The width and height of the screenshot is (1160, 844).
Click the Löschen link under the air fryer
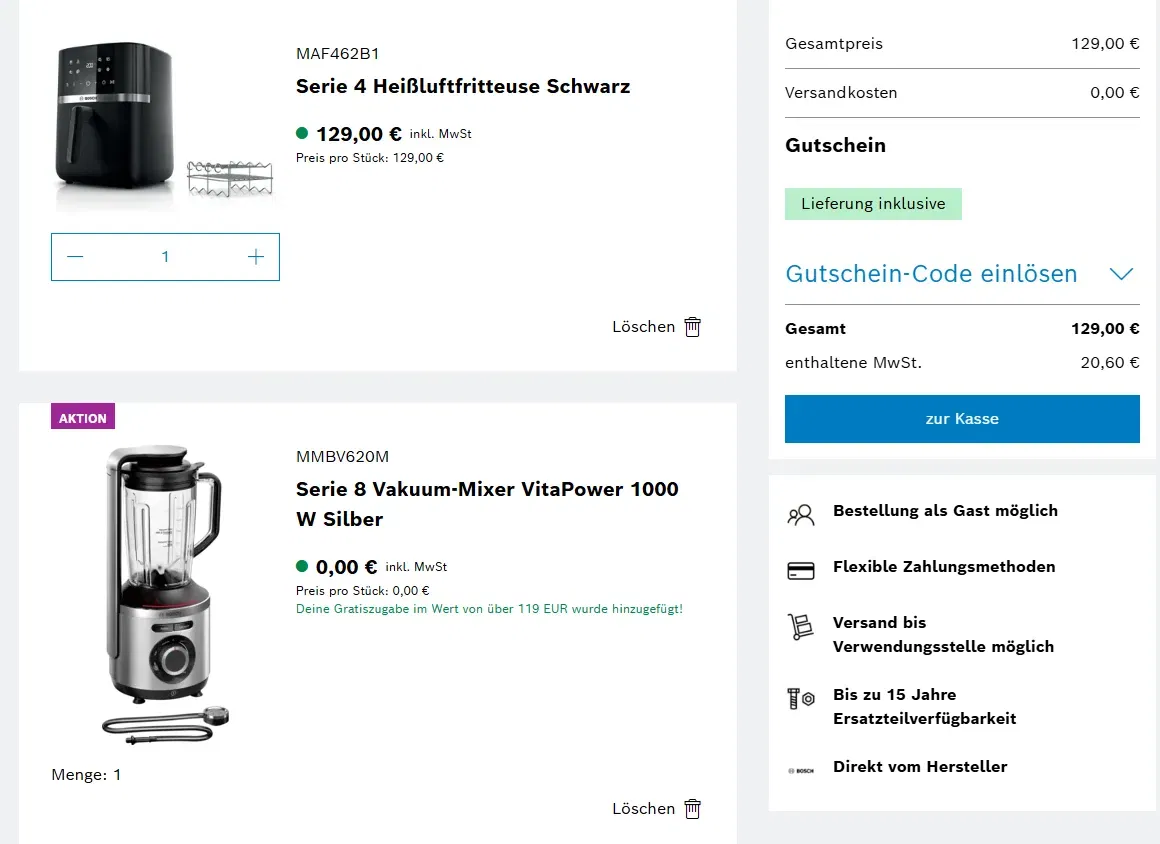pos(643,327)
